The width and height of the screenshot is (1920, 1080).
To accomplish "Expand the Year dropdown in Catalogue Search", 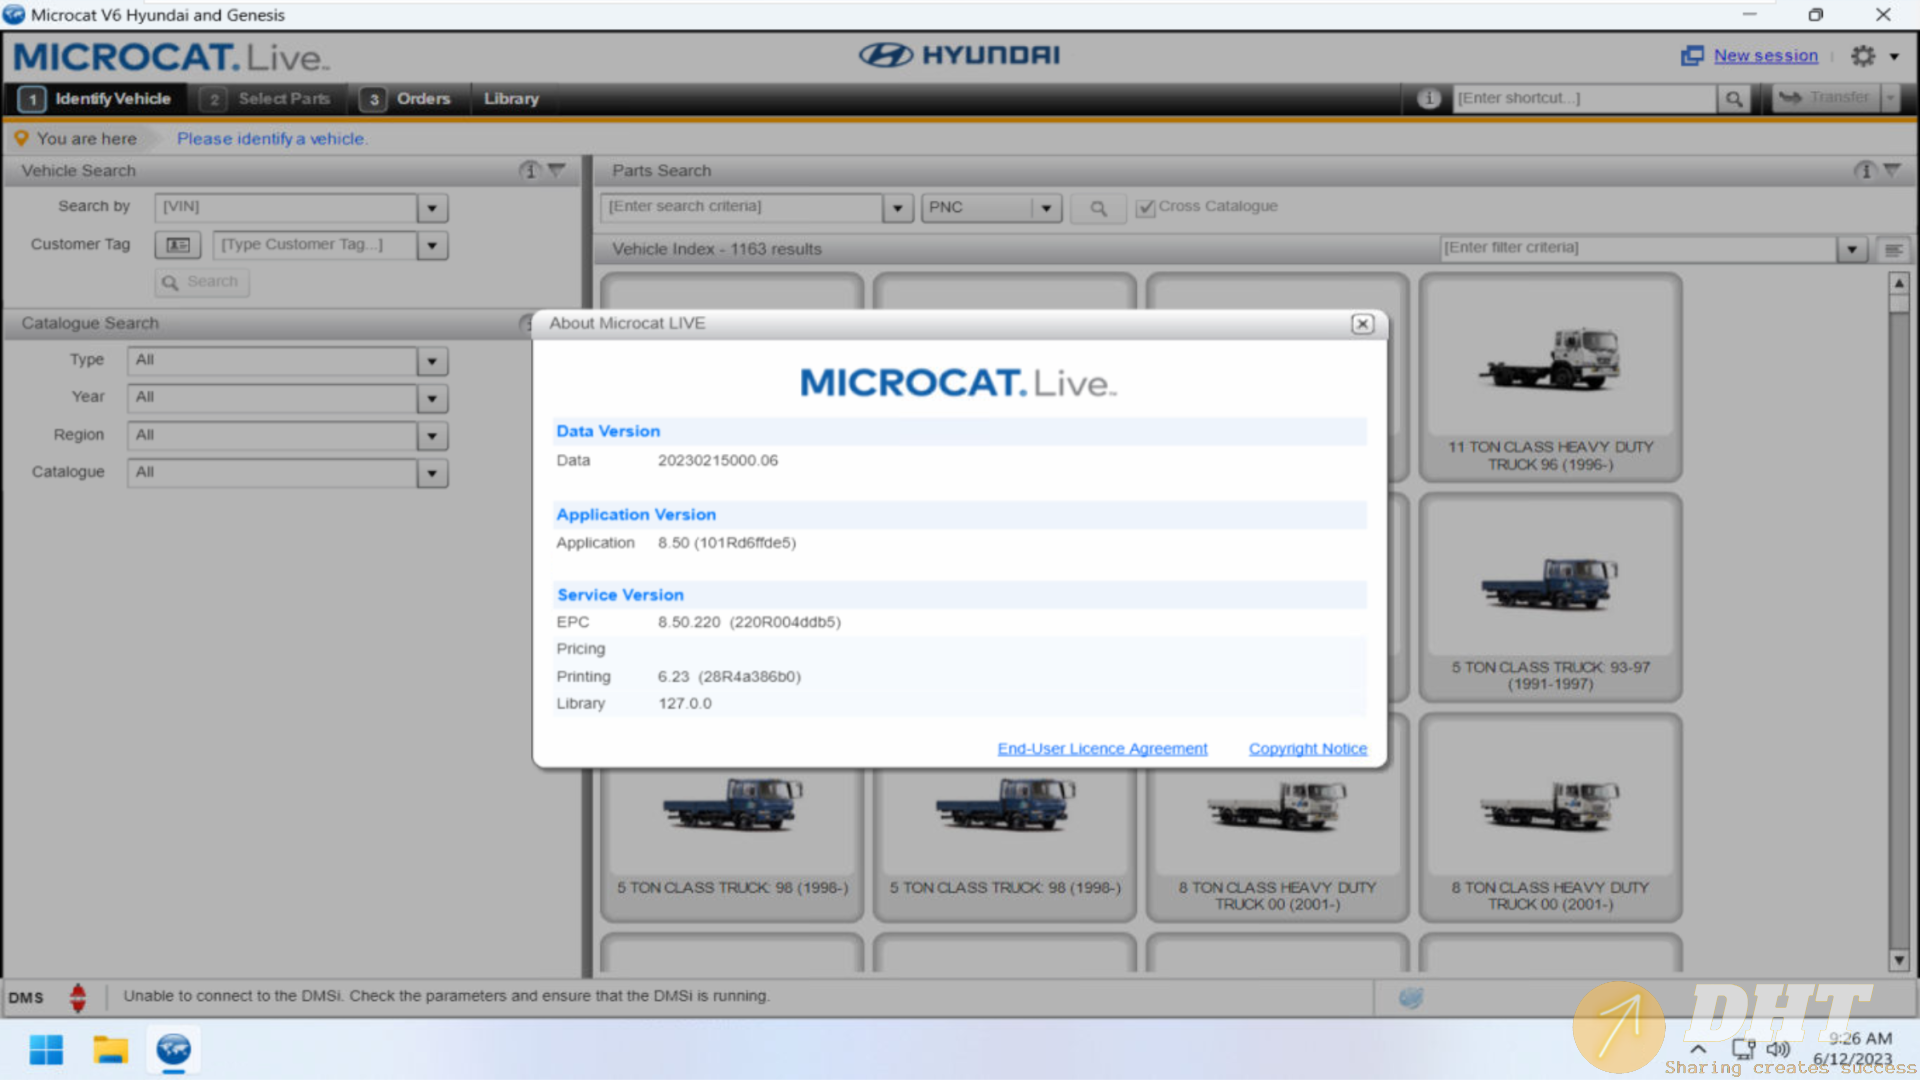I will [432, 398].
